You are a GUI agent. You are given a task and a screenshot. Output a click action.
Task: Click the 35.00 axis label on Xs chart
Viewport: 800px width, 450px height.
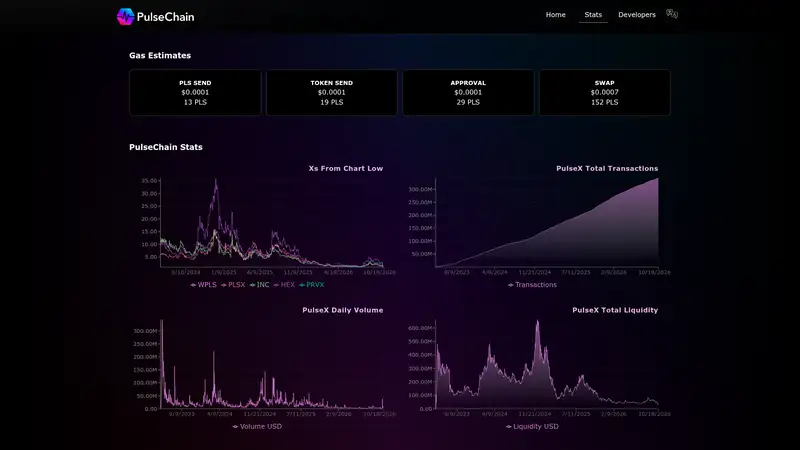point(149,181)
